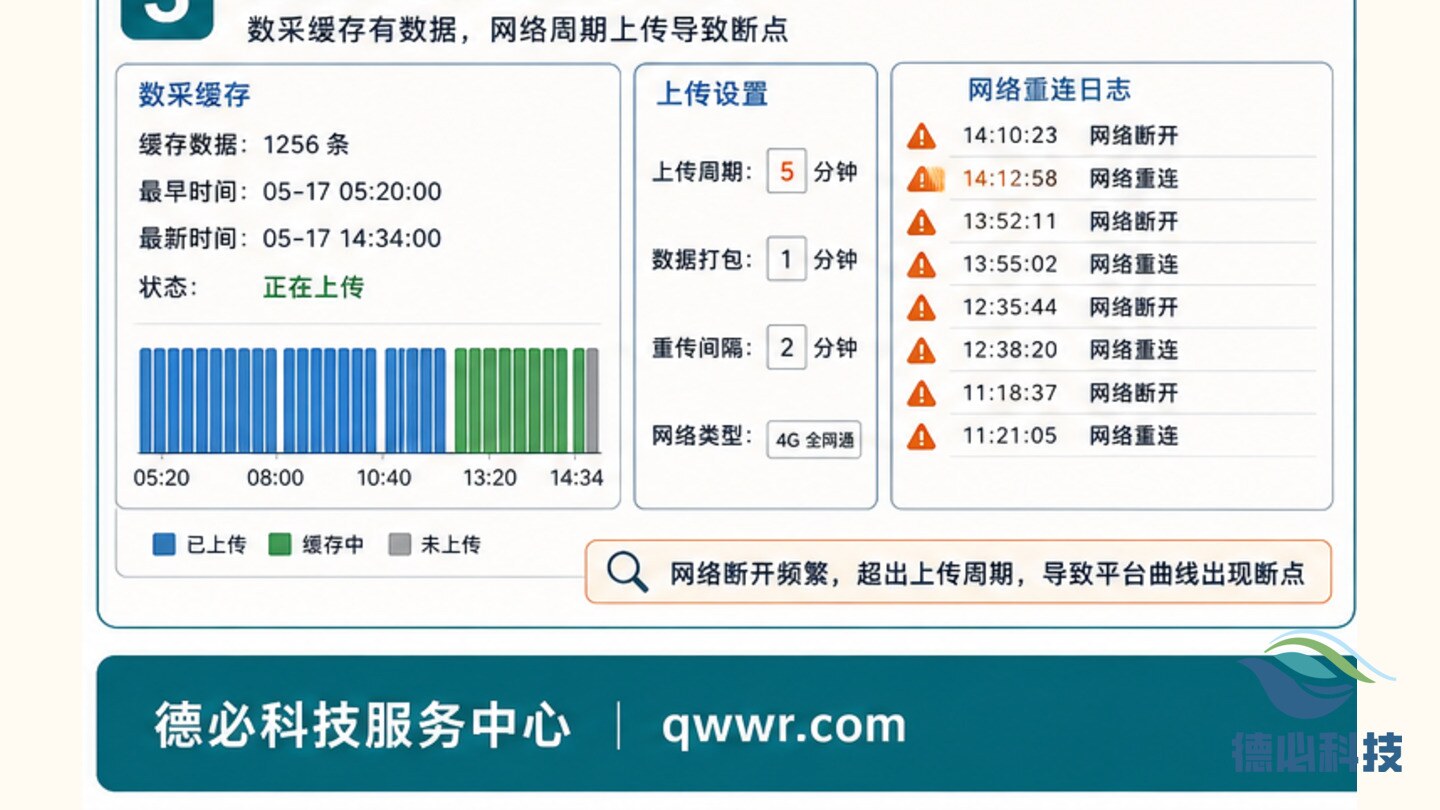
Task: Click the 上传周期 value box showing 5
Action: pyautogui.click(x=787, y=172)
